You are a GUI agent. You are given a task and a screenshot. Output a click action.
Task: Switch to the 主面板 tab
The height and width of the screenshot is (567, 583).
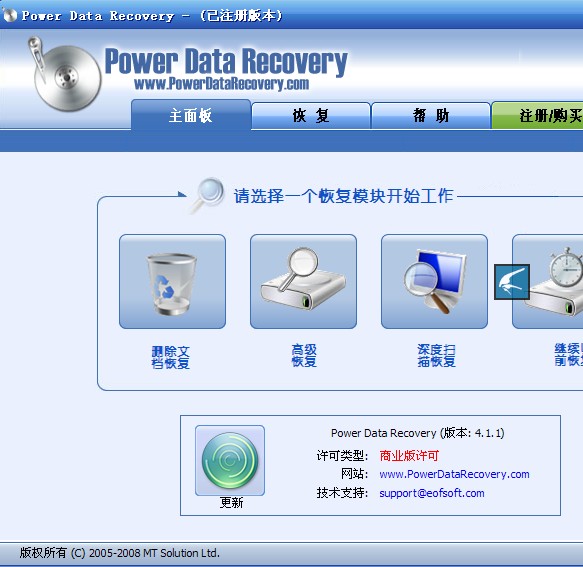191,115
